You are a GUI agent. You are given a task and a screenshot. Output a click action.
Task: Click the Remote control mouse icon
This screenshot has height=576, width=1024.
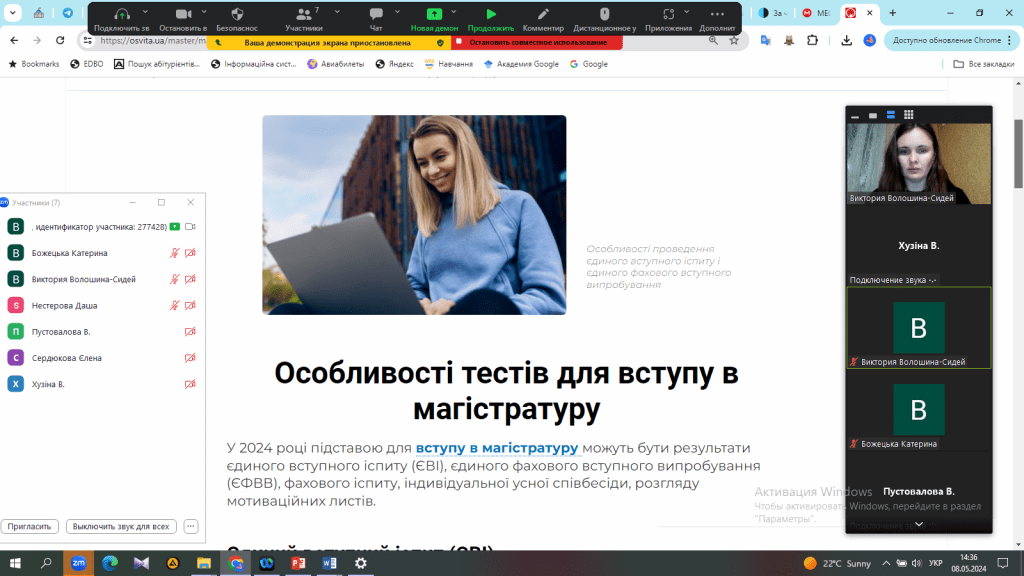tap(604, 17)
